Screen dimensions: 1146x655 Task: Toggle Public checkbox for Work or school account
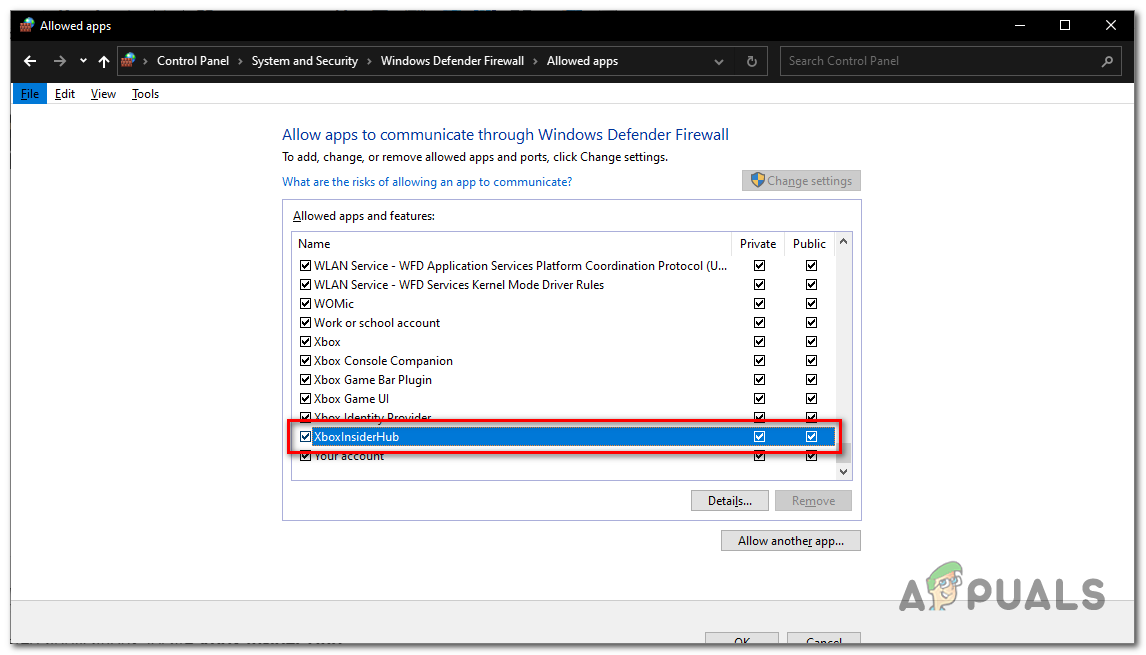coord(811,322)
